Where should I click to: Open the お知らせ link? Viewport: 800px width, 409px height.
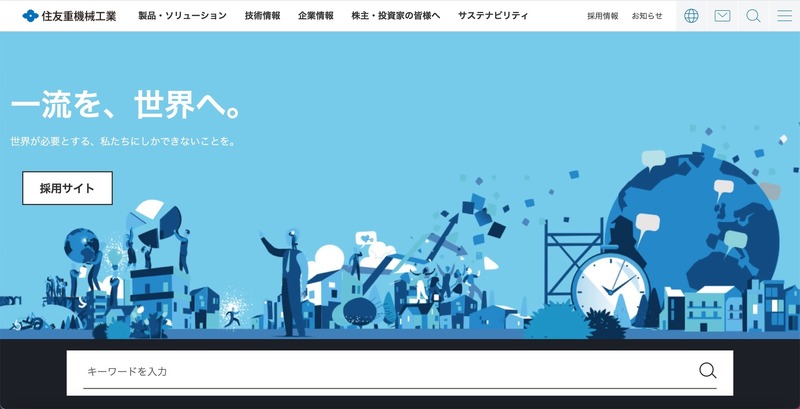tap(647, 16)
